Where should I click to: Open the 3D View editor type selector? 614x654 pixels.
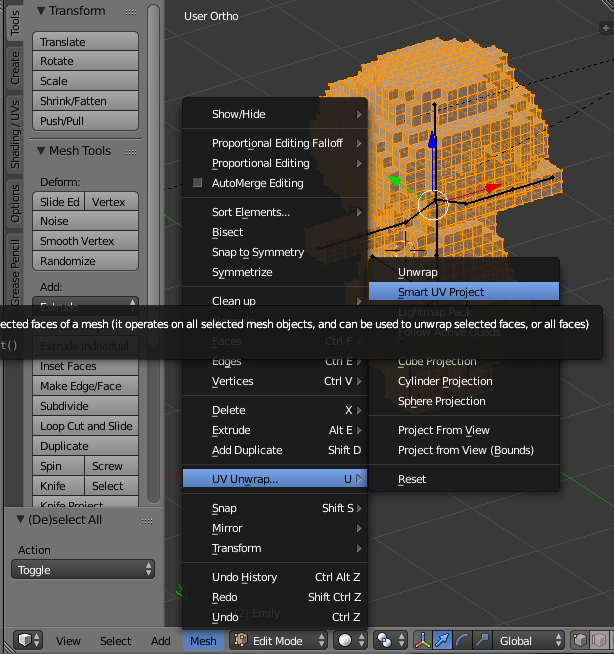click(x=28, y=640)
